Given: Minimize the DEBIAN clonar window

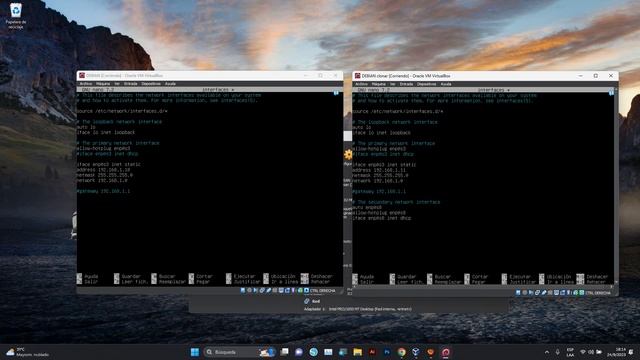Looking at the screenshot, I should [580, 76].
